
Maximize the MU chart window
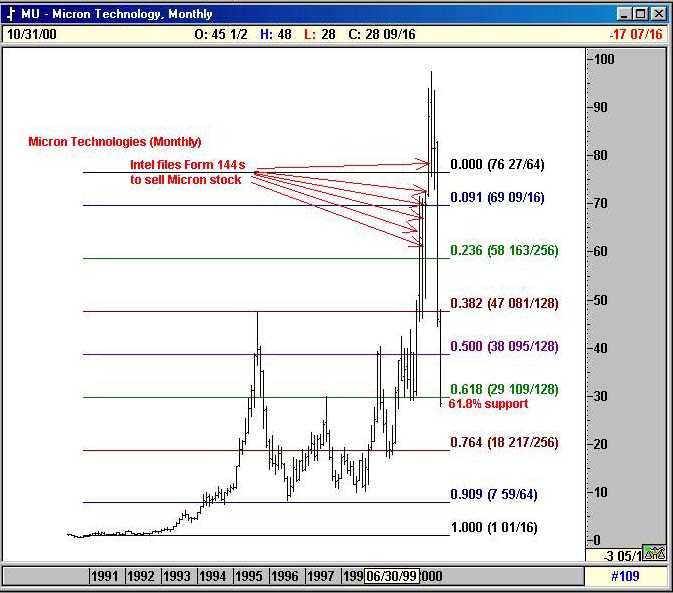(x=640, y=14)
